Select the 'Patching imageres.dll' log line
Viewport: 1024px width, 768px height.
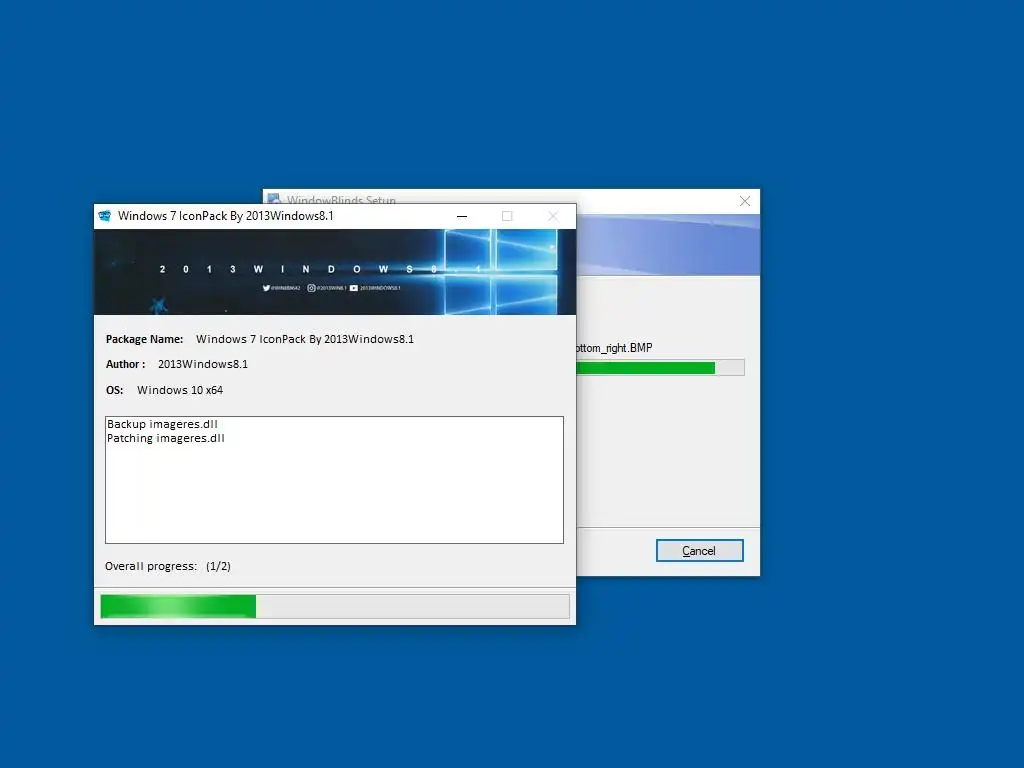tap(166, 438)
